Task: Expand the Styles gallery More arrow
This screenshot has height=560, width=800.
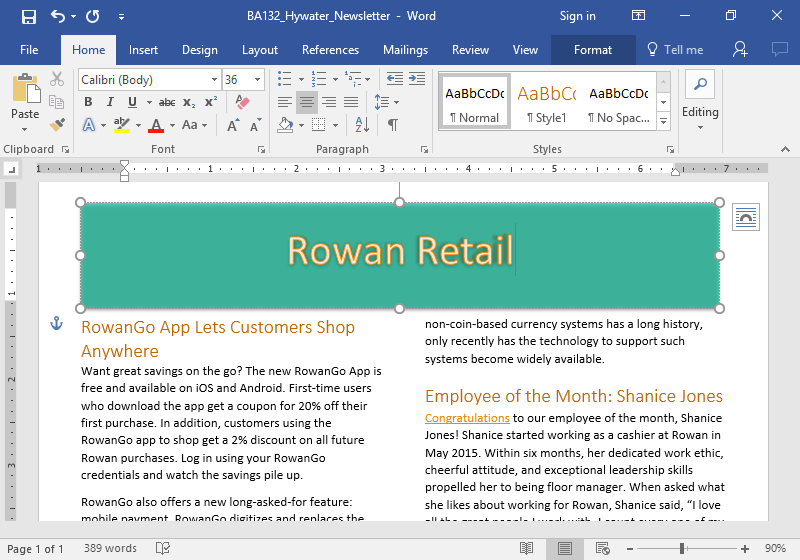Action: [x=663, y=121]
